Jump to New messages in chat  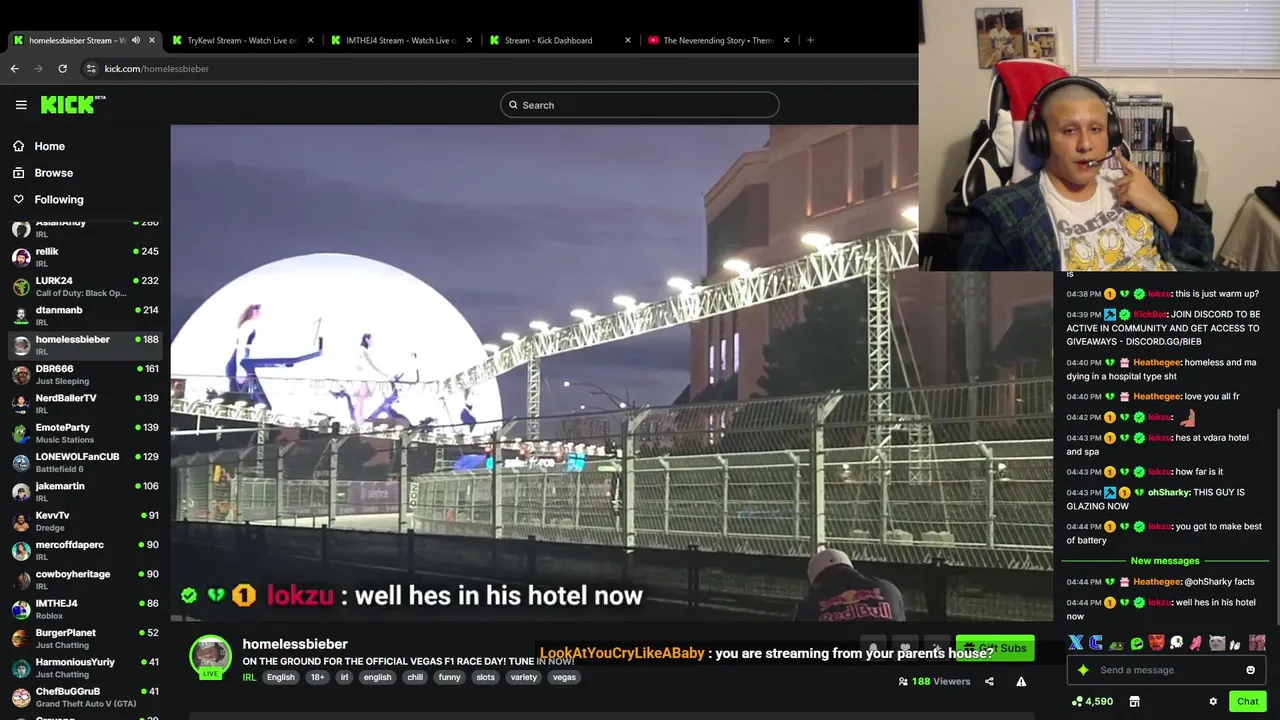(x=1165, y=561)
